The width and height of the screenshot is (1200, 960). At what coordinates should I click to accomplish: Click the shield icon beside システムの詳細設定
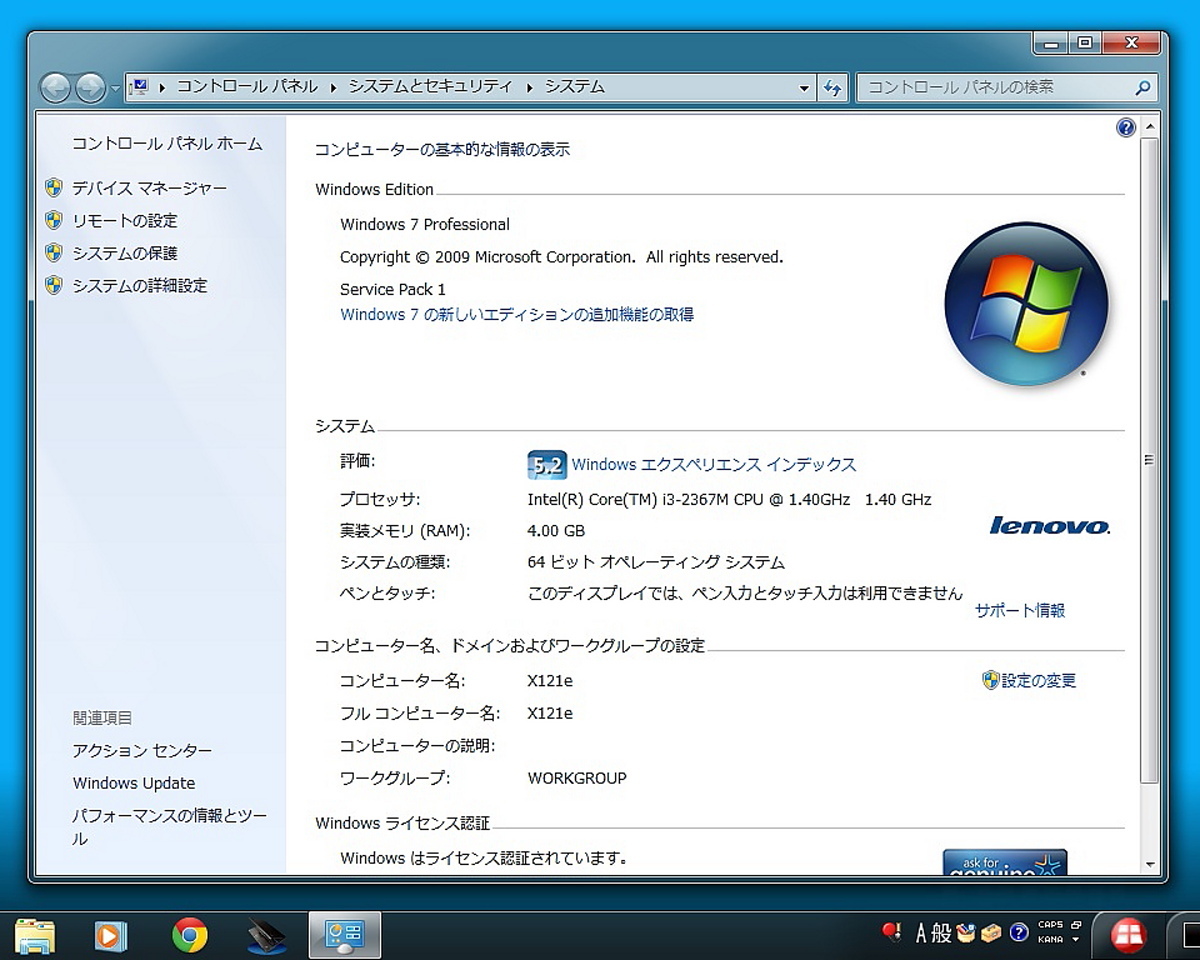pyautogui.click(x=54, y=286)
